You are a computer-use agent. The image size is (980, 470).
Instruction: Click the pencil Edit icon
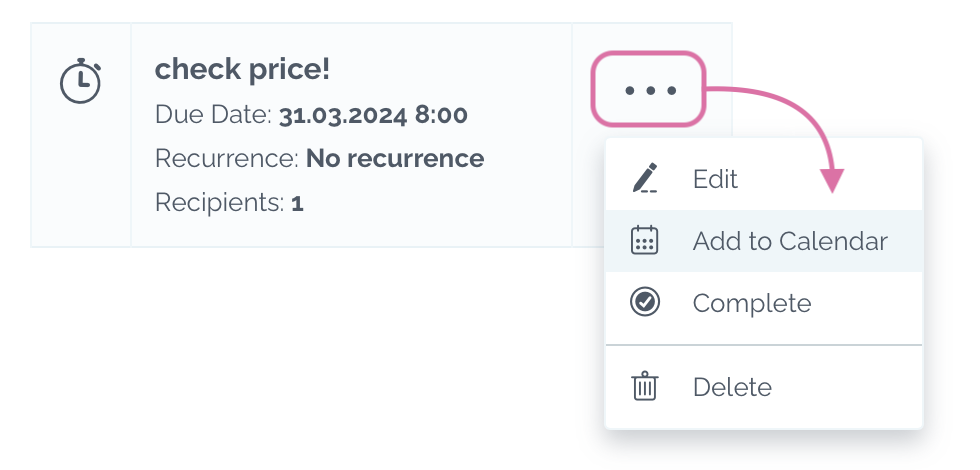coord(644,178)
